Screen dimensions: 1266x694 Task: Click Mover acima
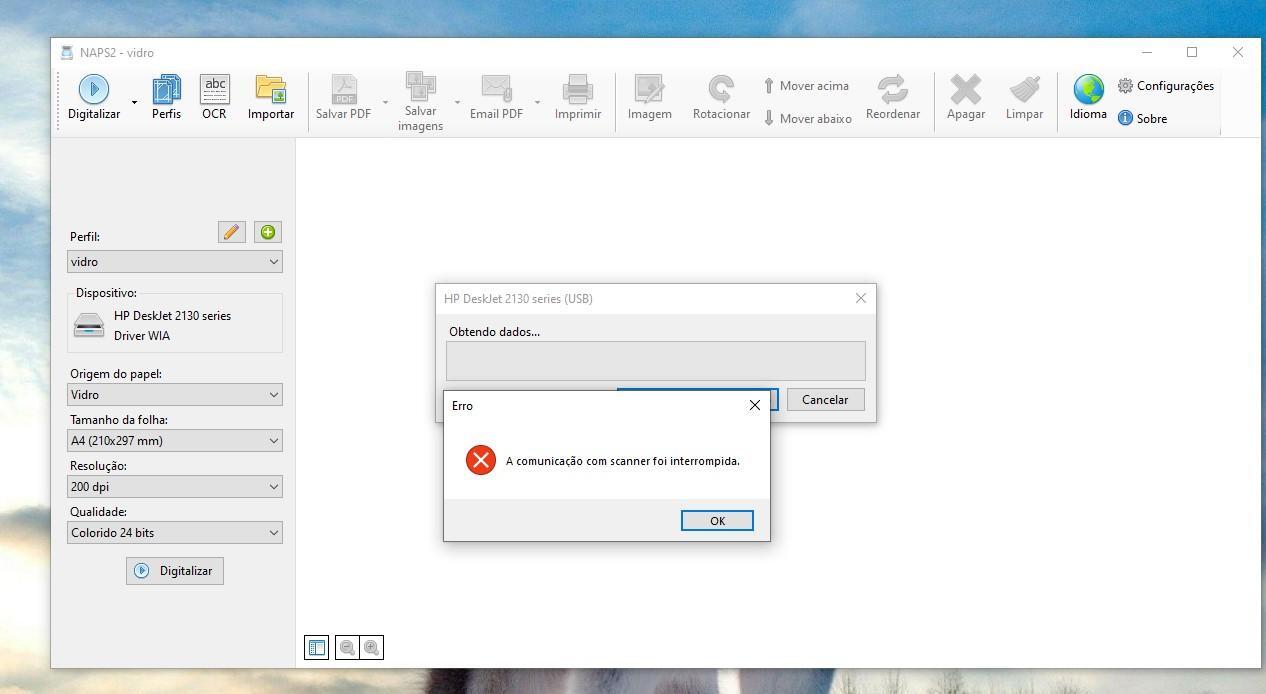click(806, 86)
